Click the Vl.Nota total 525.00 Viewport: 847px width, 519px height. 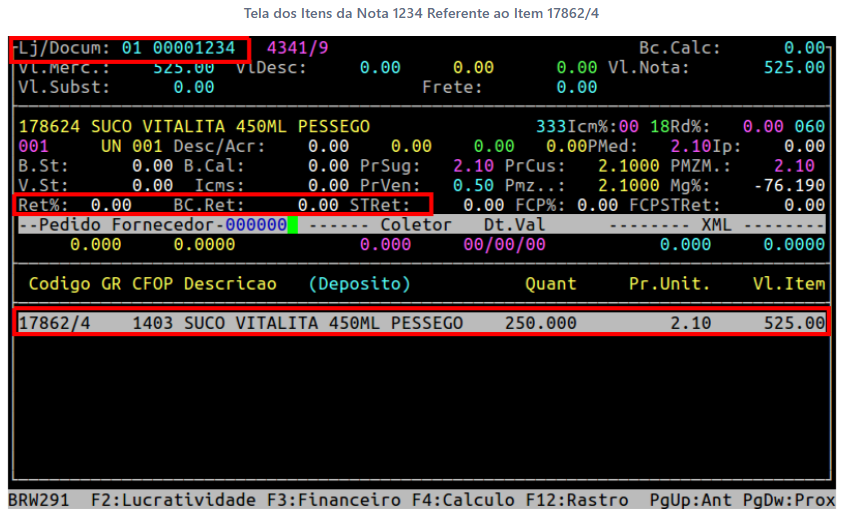click(x=794, y=68)
